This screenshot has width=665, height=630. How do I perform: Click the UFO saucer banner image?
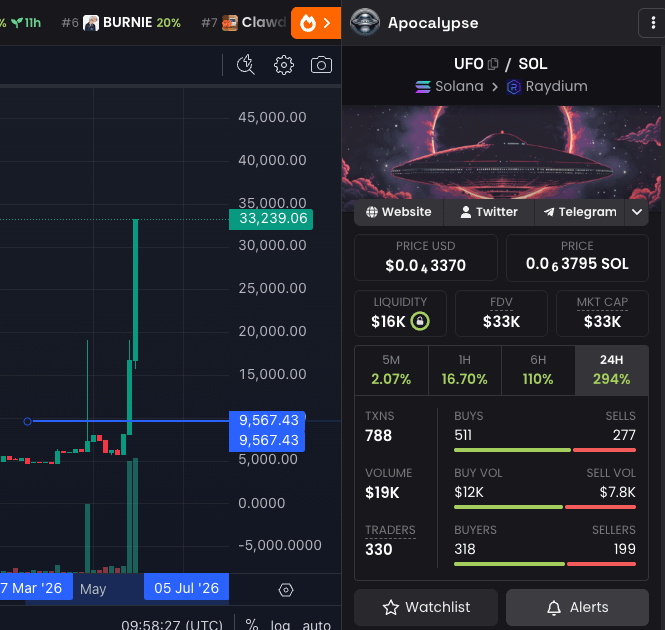pyautogui.click(x=501, y=152)
